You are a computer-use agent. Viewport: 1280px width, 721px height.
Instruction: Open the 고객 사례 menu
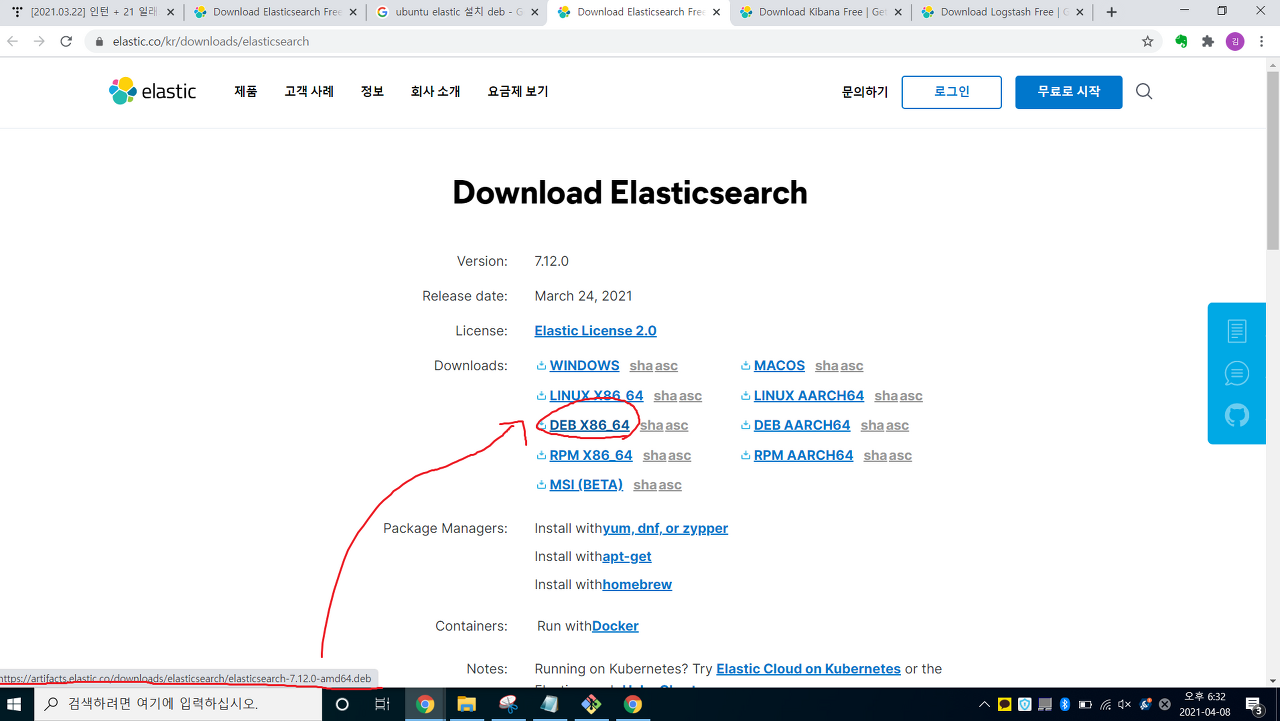(309, 91)
